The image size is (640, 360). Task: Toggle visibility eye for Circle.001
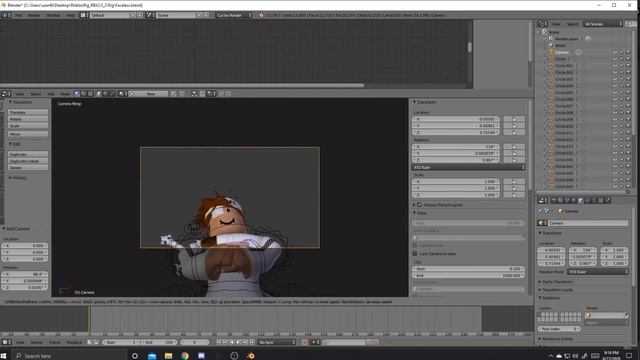click(x=615, y=66)
